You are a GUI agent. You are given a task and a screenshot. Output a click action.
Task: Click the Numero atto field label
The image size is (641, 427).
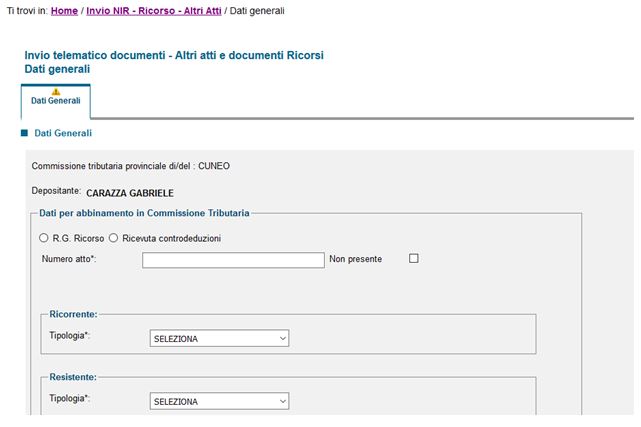69,259
